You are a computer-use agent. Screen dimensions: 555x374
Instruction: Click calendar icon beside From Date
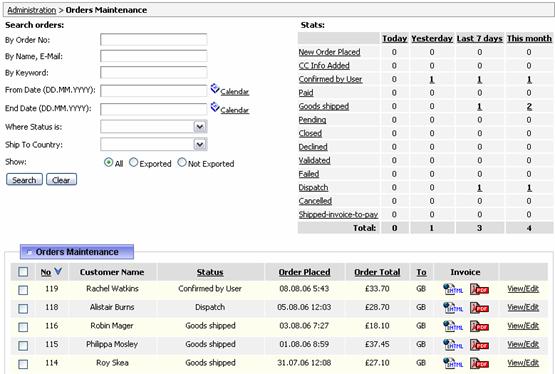tap(214, 88)
